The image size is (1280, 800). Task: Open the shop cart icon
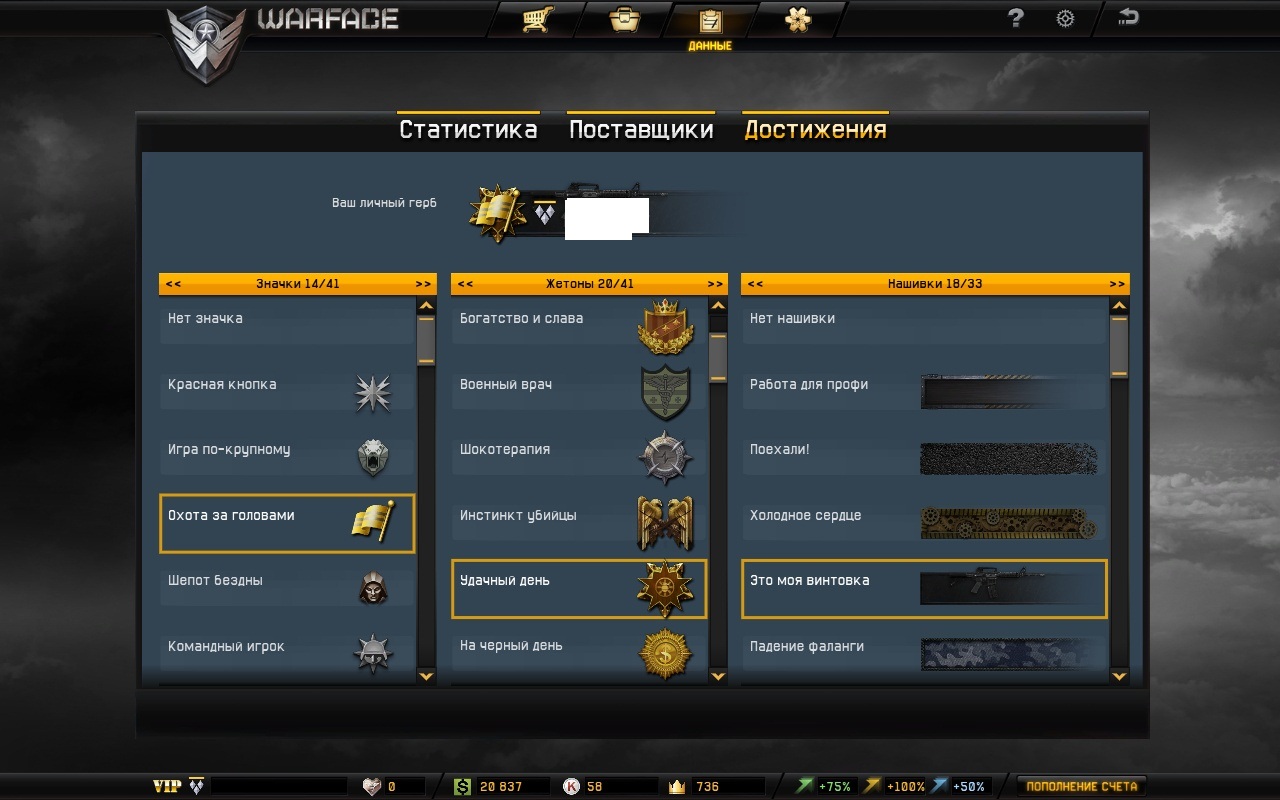point(538,19)
